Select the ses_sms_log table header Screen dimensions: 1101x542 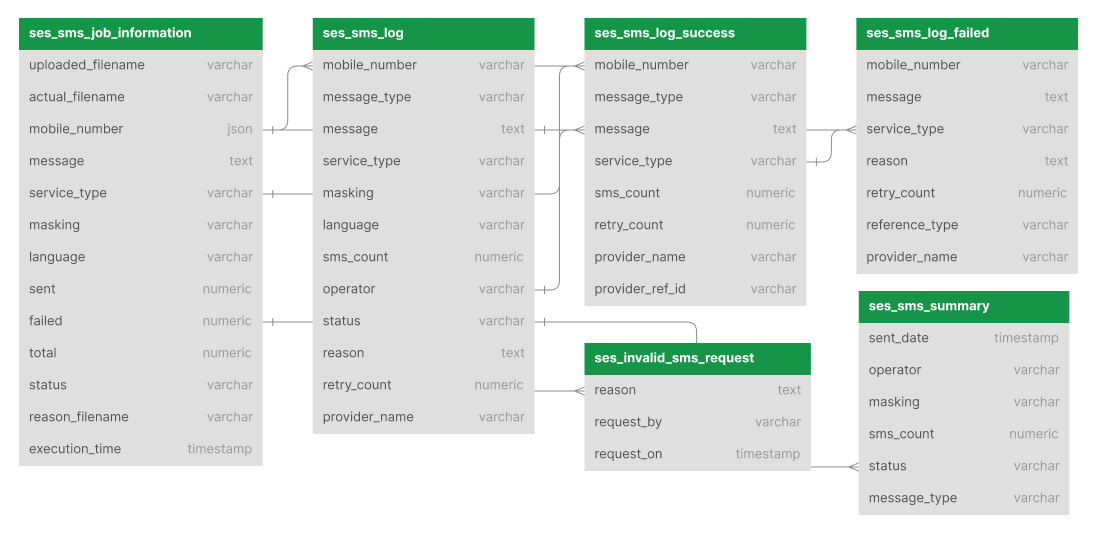(423, 34)
